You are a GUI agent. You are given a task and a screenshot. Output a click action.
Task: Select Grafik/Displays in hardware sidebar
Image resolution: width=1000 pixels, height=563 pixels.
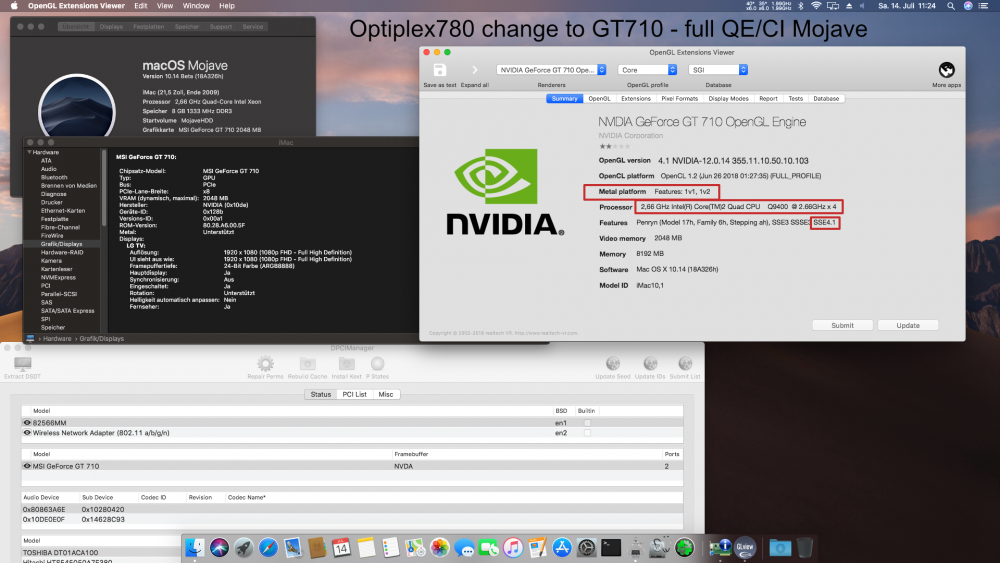(x=62, y=244)
